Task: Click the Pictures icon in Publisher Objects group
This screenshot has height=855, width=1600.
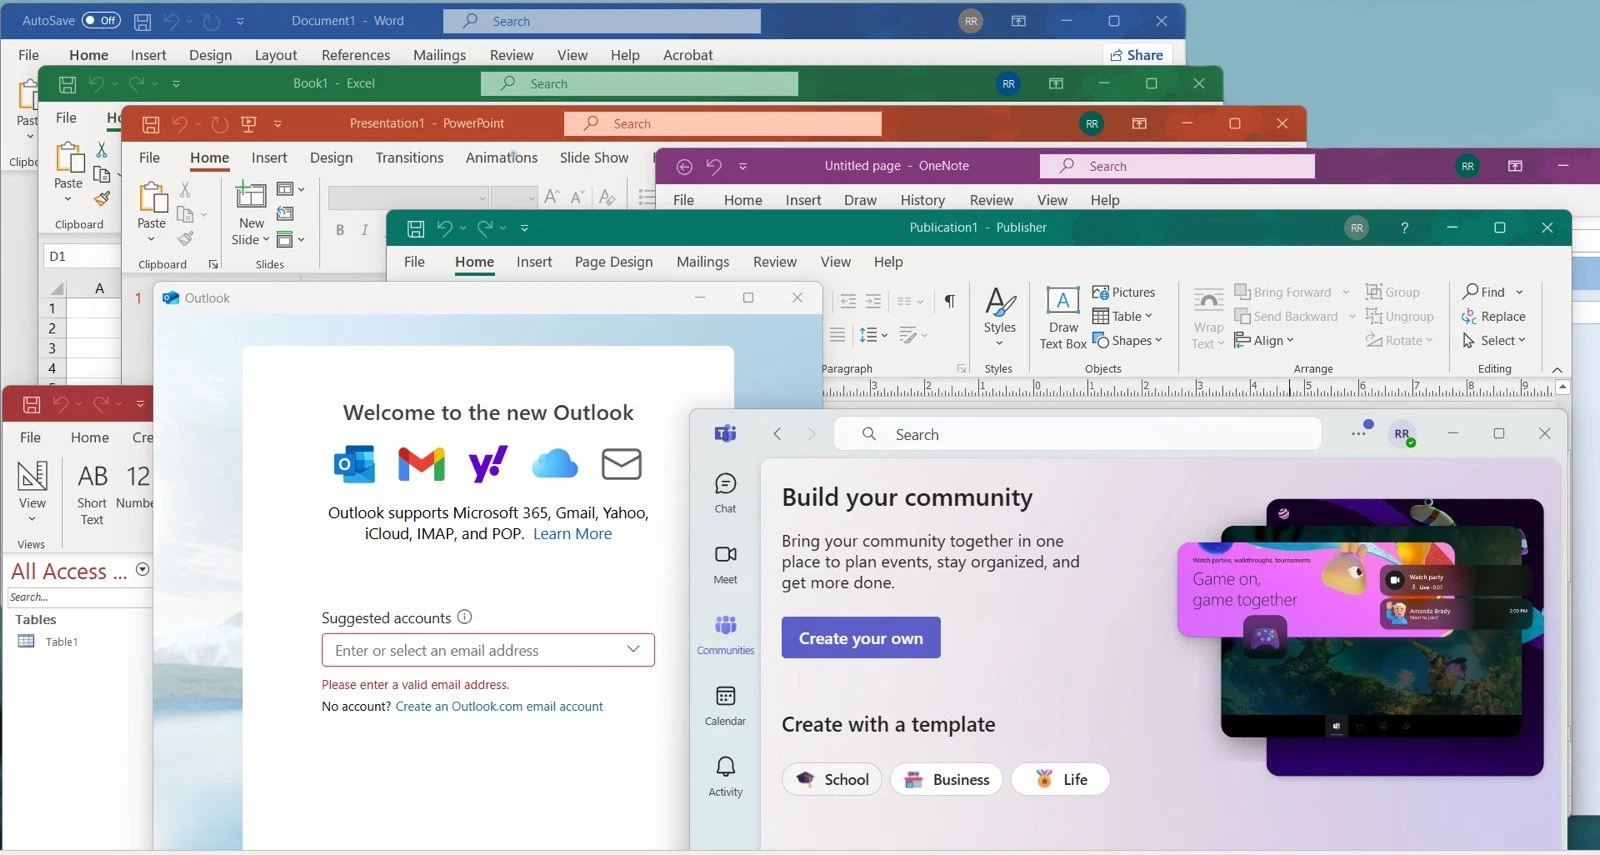Action: pyautogui.click(x=1100, y=292)
